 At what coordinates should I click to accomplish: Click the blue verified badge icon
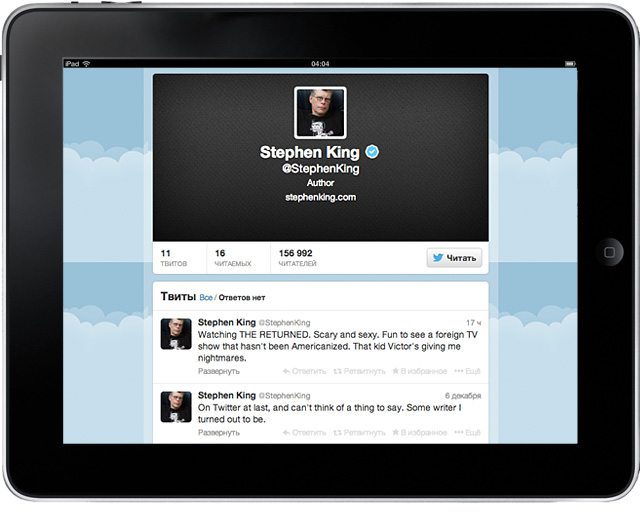(372, 152)
